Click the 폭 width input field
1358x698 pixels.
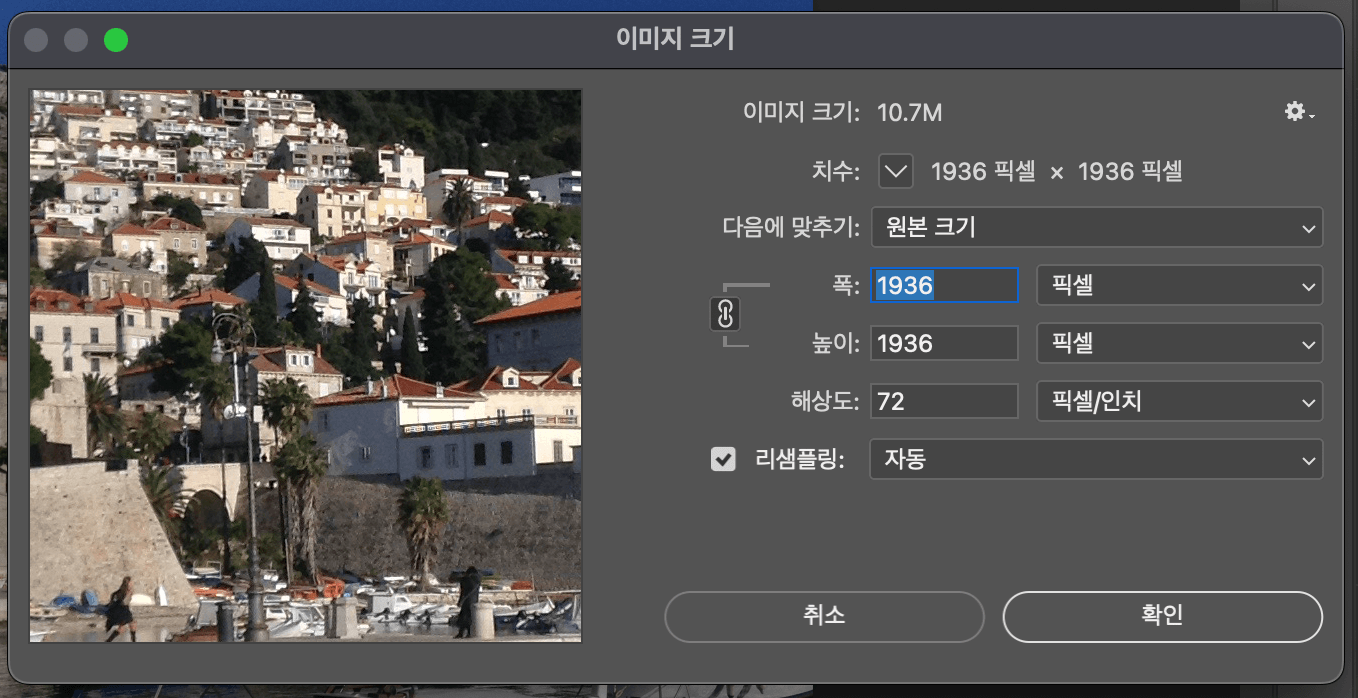tap(944, 286)
